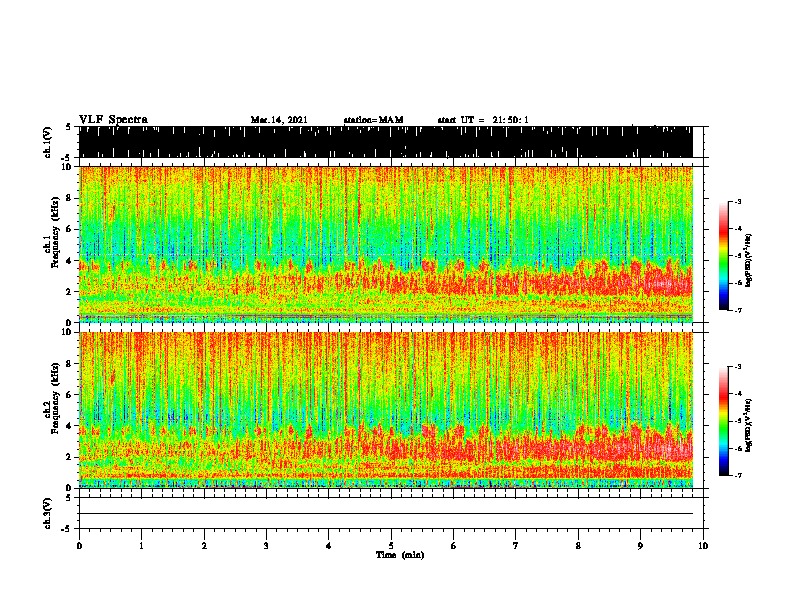Click time axis tick label "0"

[x=79, y=546]
